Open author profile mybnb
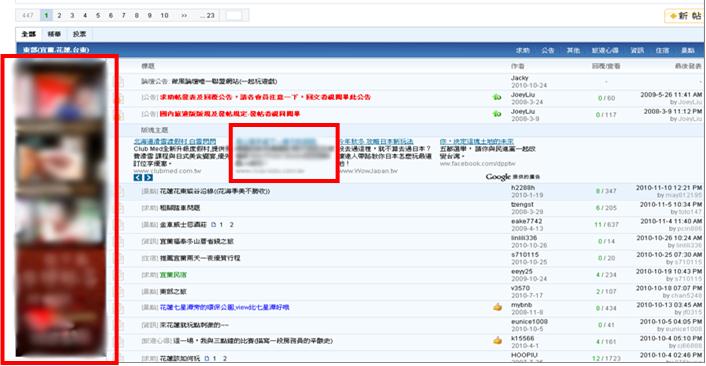706x366 pixels. click(521, 305)
